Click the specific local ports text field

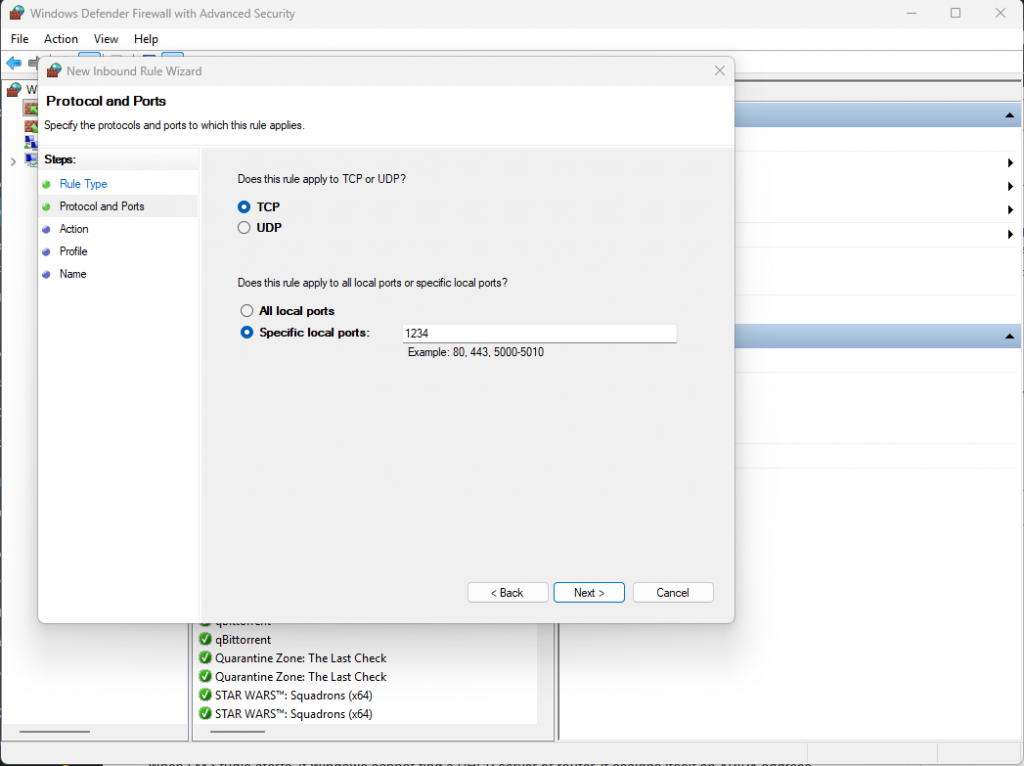coord(539,334)
